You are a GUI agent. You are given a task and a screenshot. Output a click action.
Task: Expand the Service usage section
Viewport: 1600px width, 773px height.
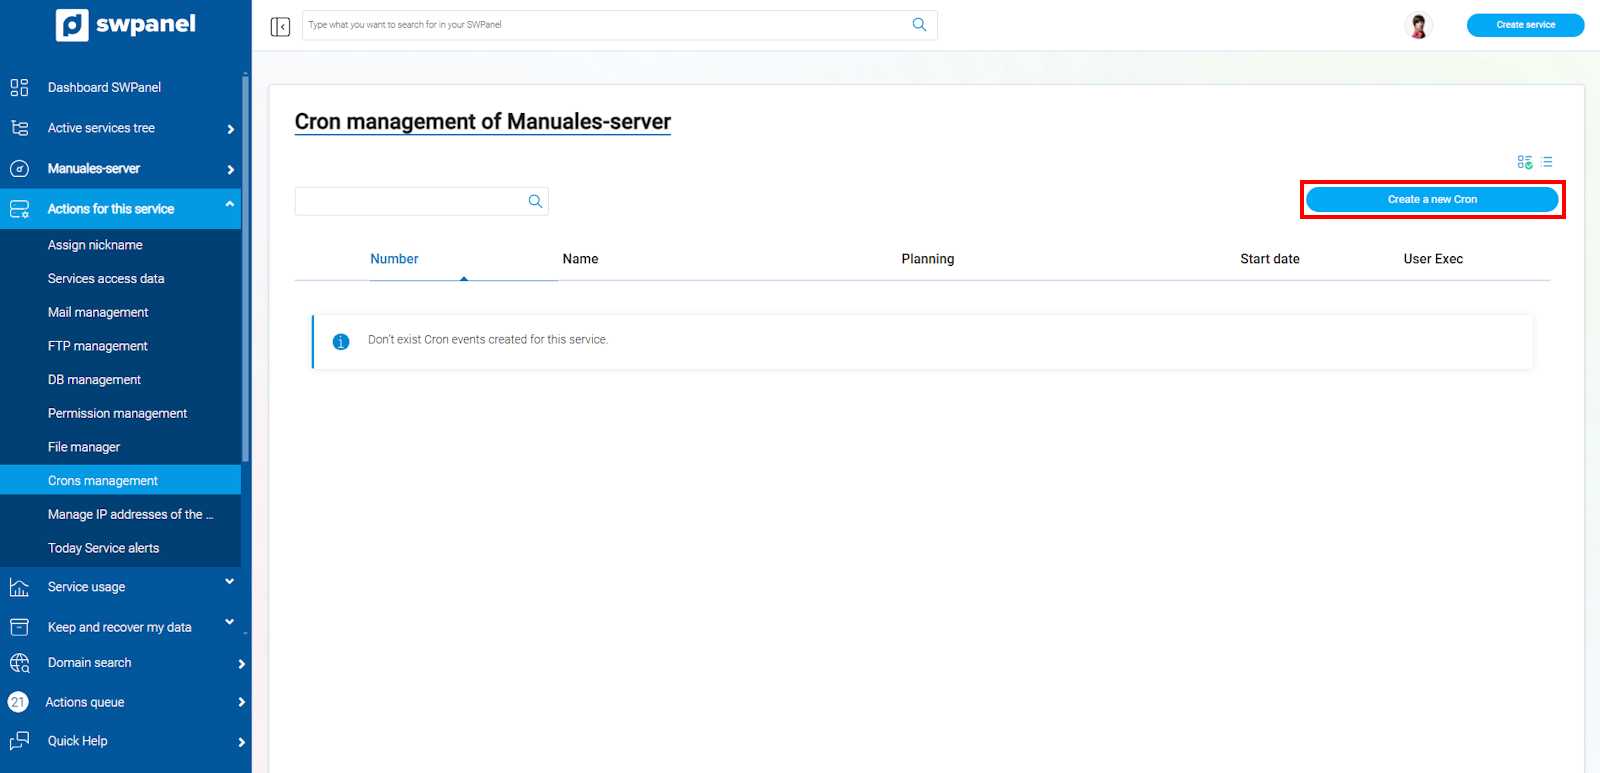tap(229, 582)
